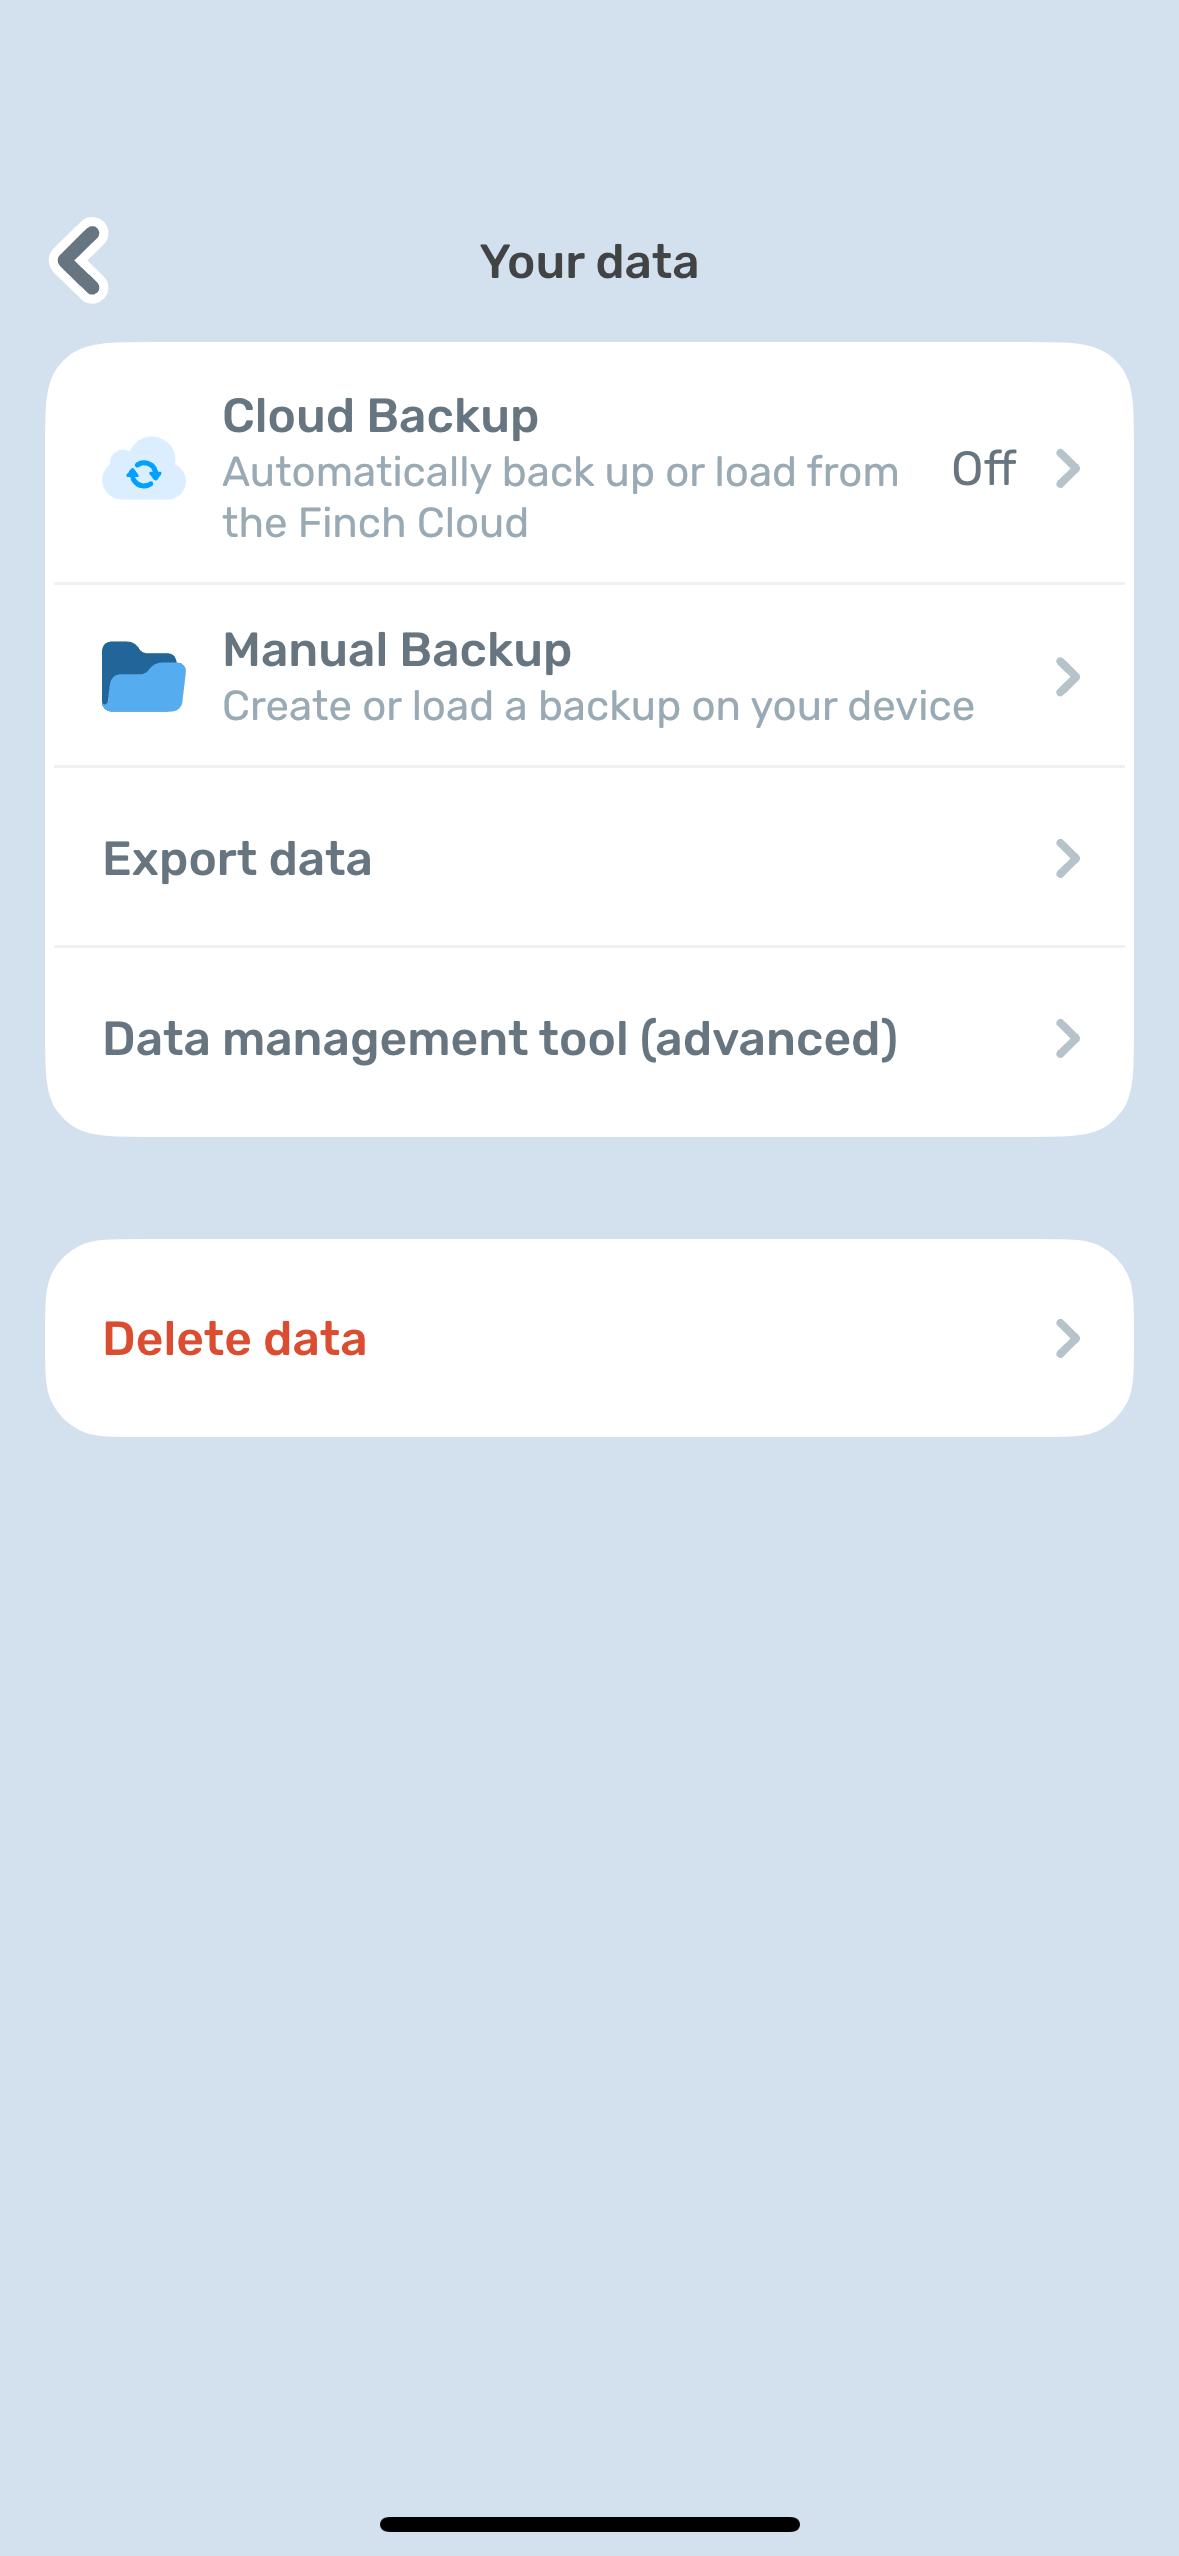Open the Data management tool chevron
The height and width of the screenshot is (2556, 1179).
pyautogui.click(x=1068, y=1038)
